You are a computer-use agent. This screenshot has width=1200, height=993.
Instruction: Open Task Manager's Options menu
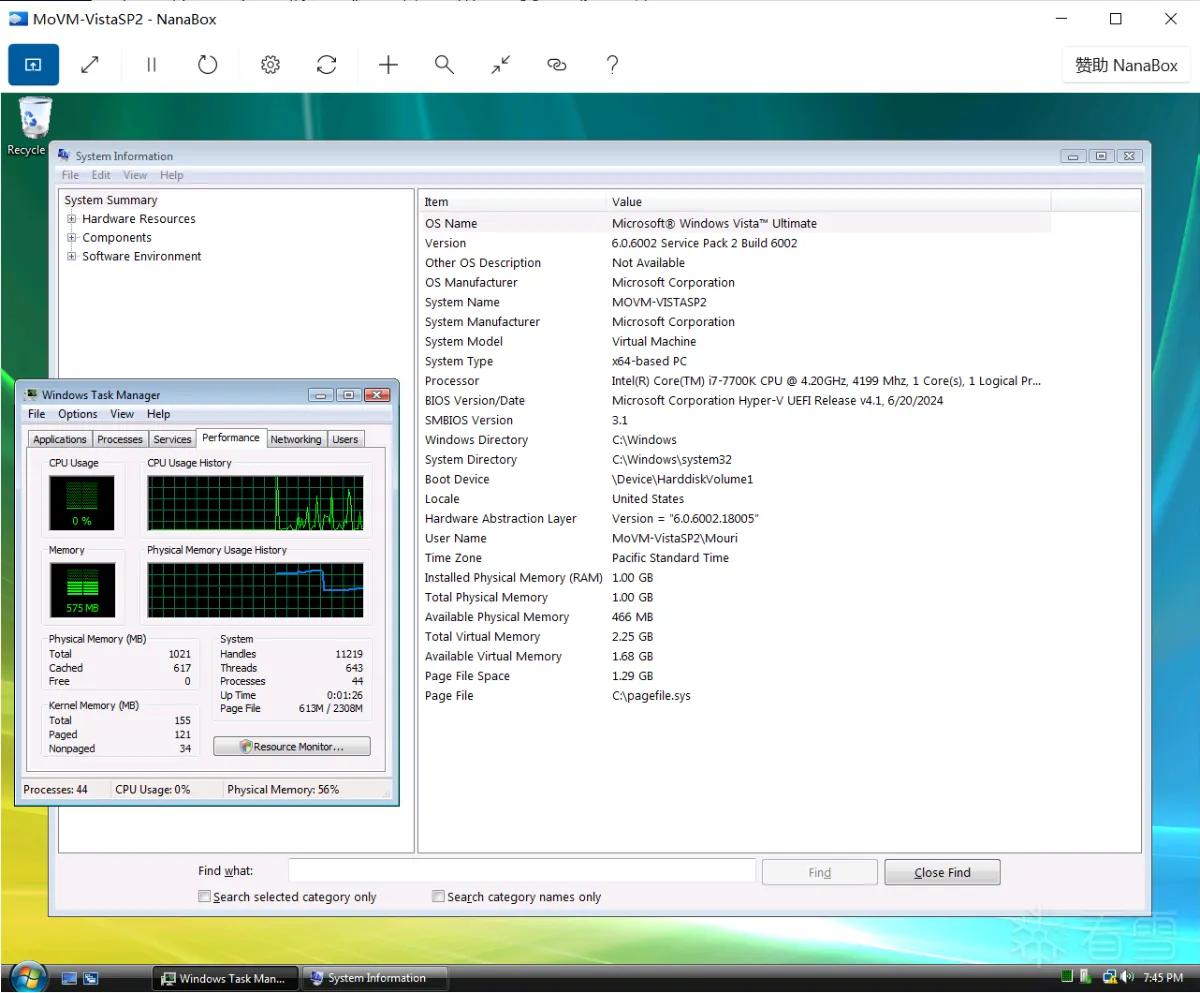click(x=77, y=414)
